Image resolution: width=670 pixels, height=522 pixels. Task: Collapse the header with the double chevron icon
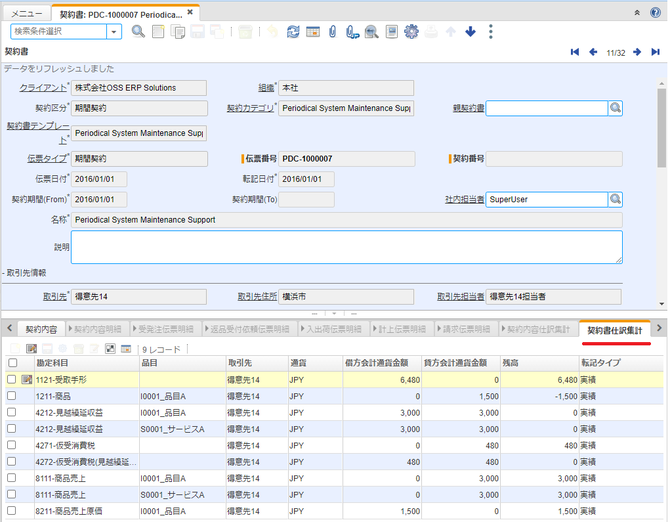[637, 13]
